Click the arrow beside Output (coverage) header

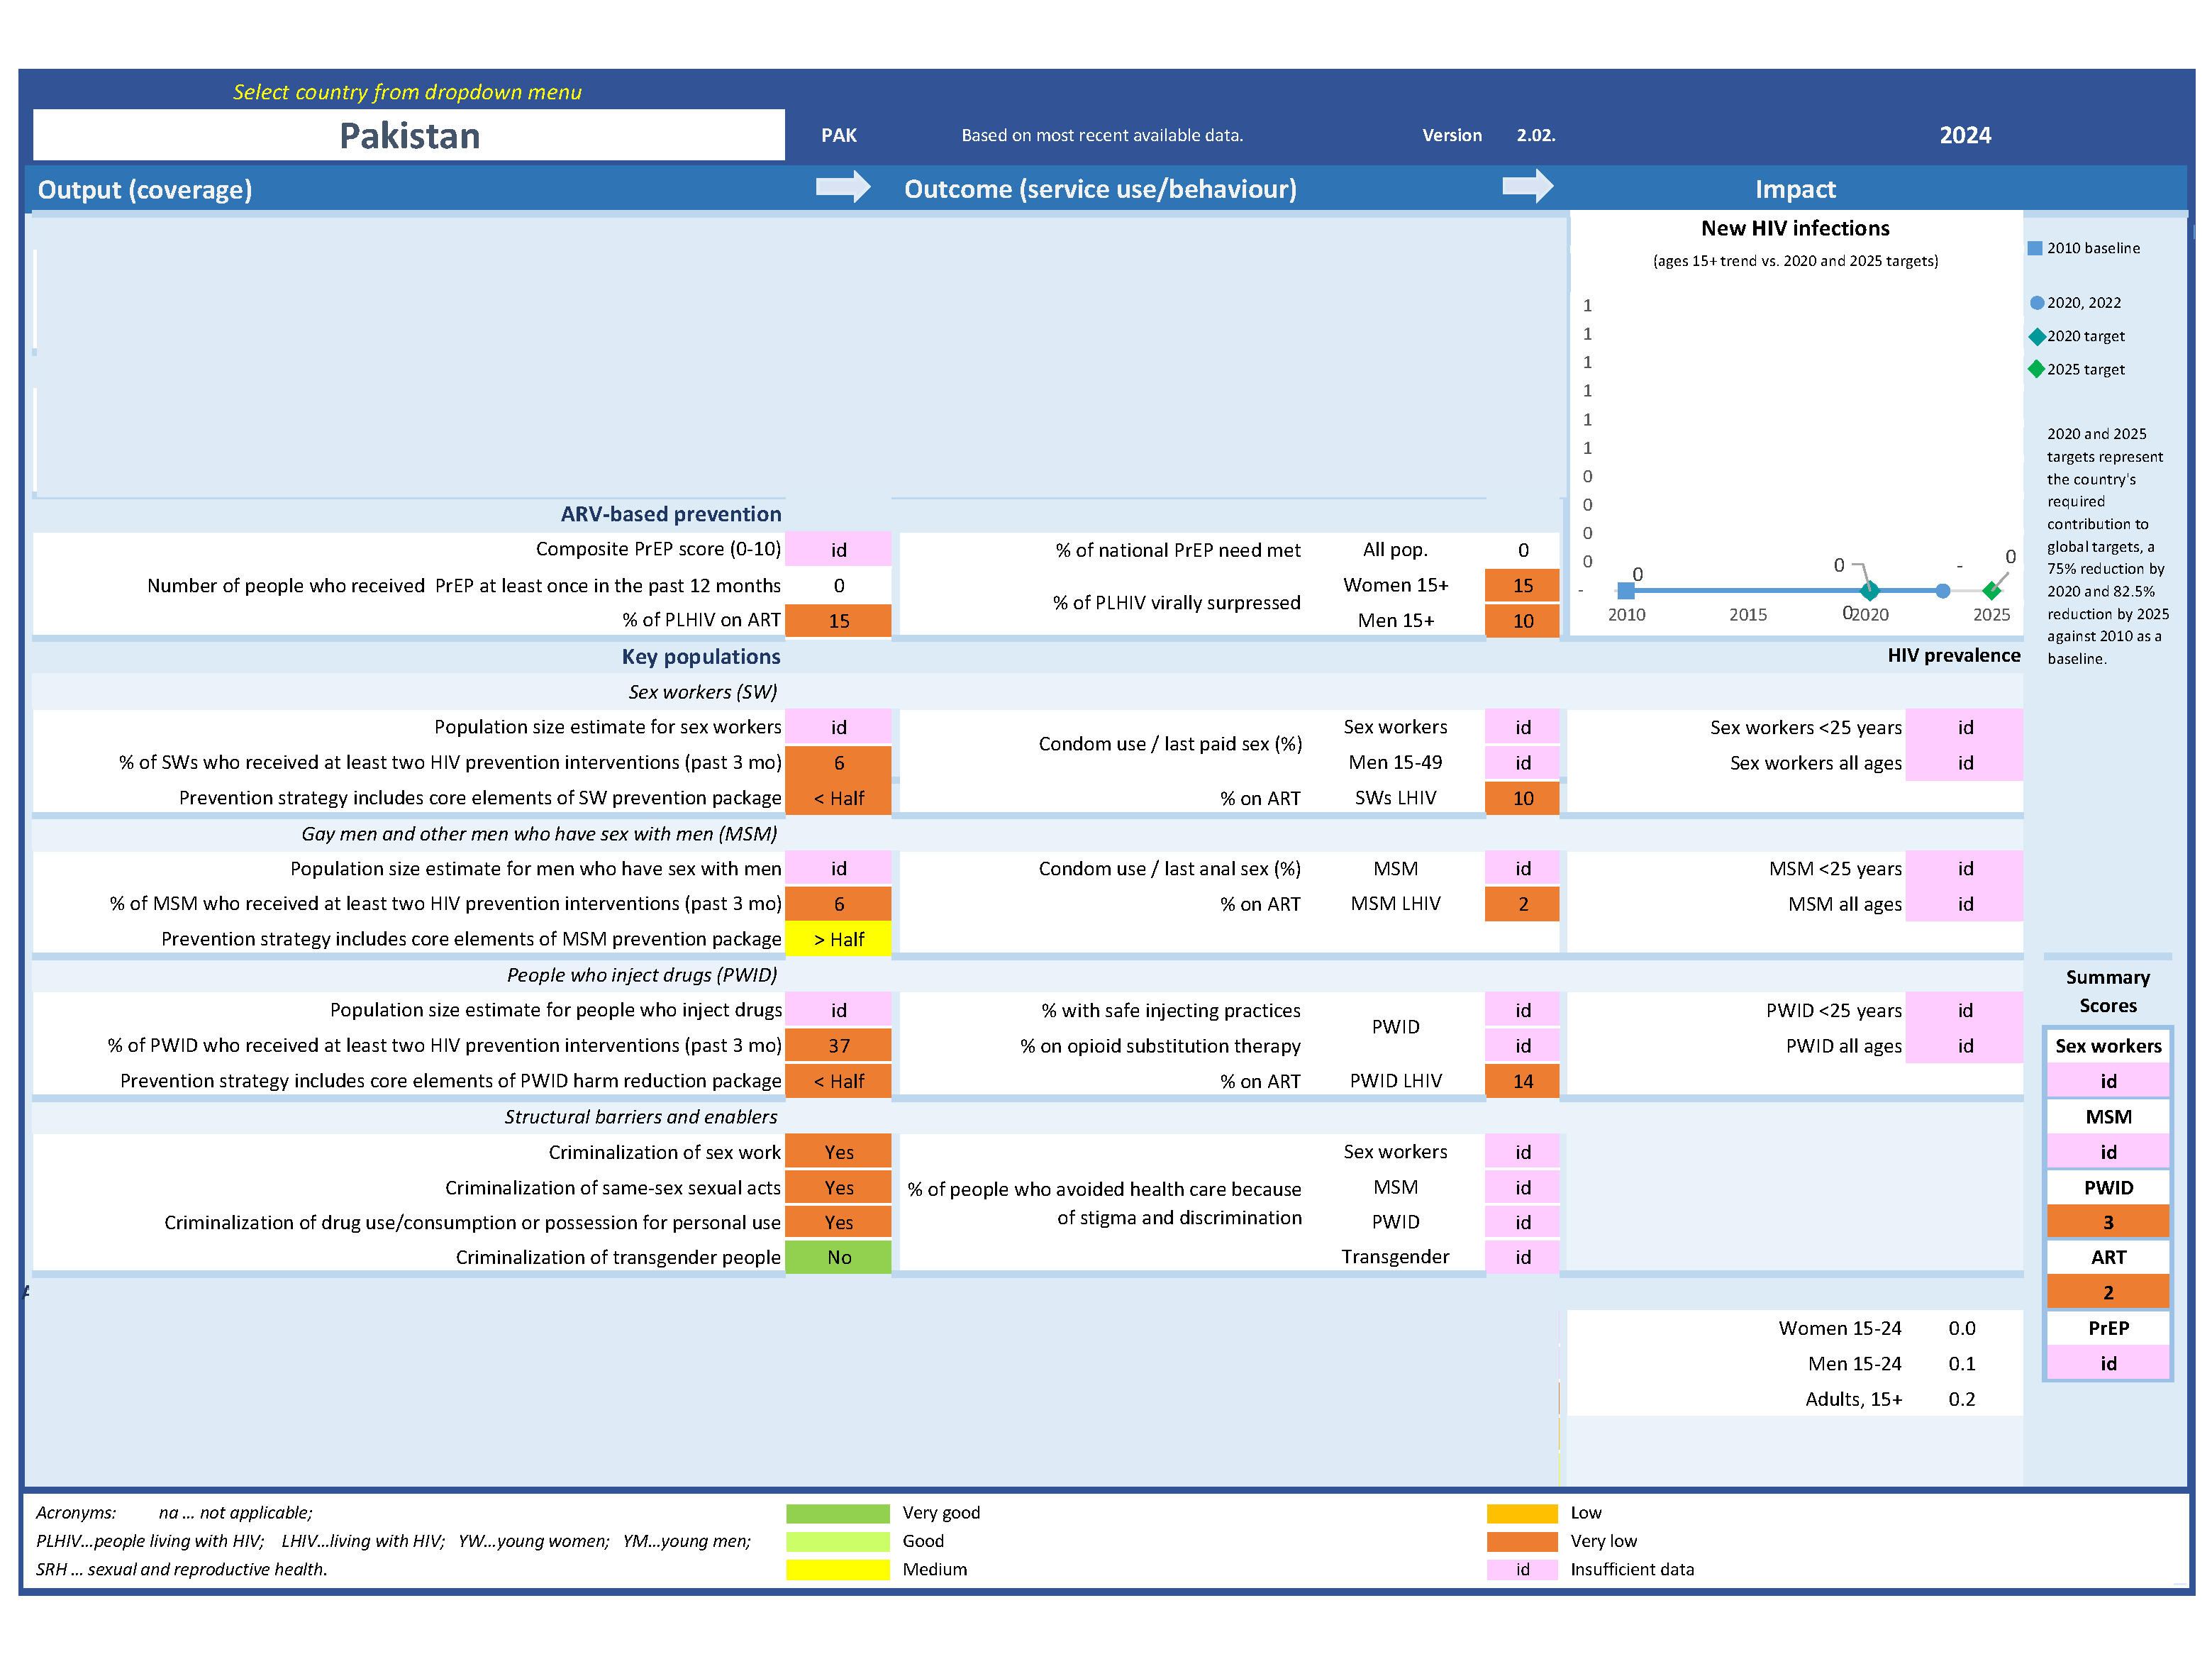[x=843, y=187]
